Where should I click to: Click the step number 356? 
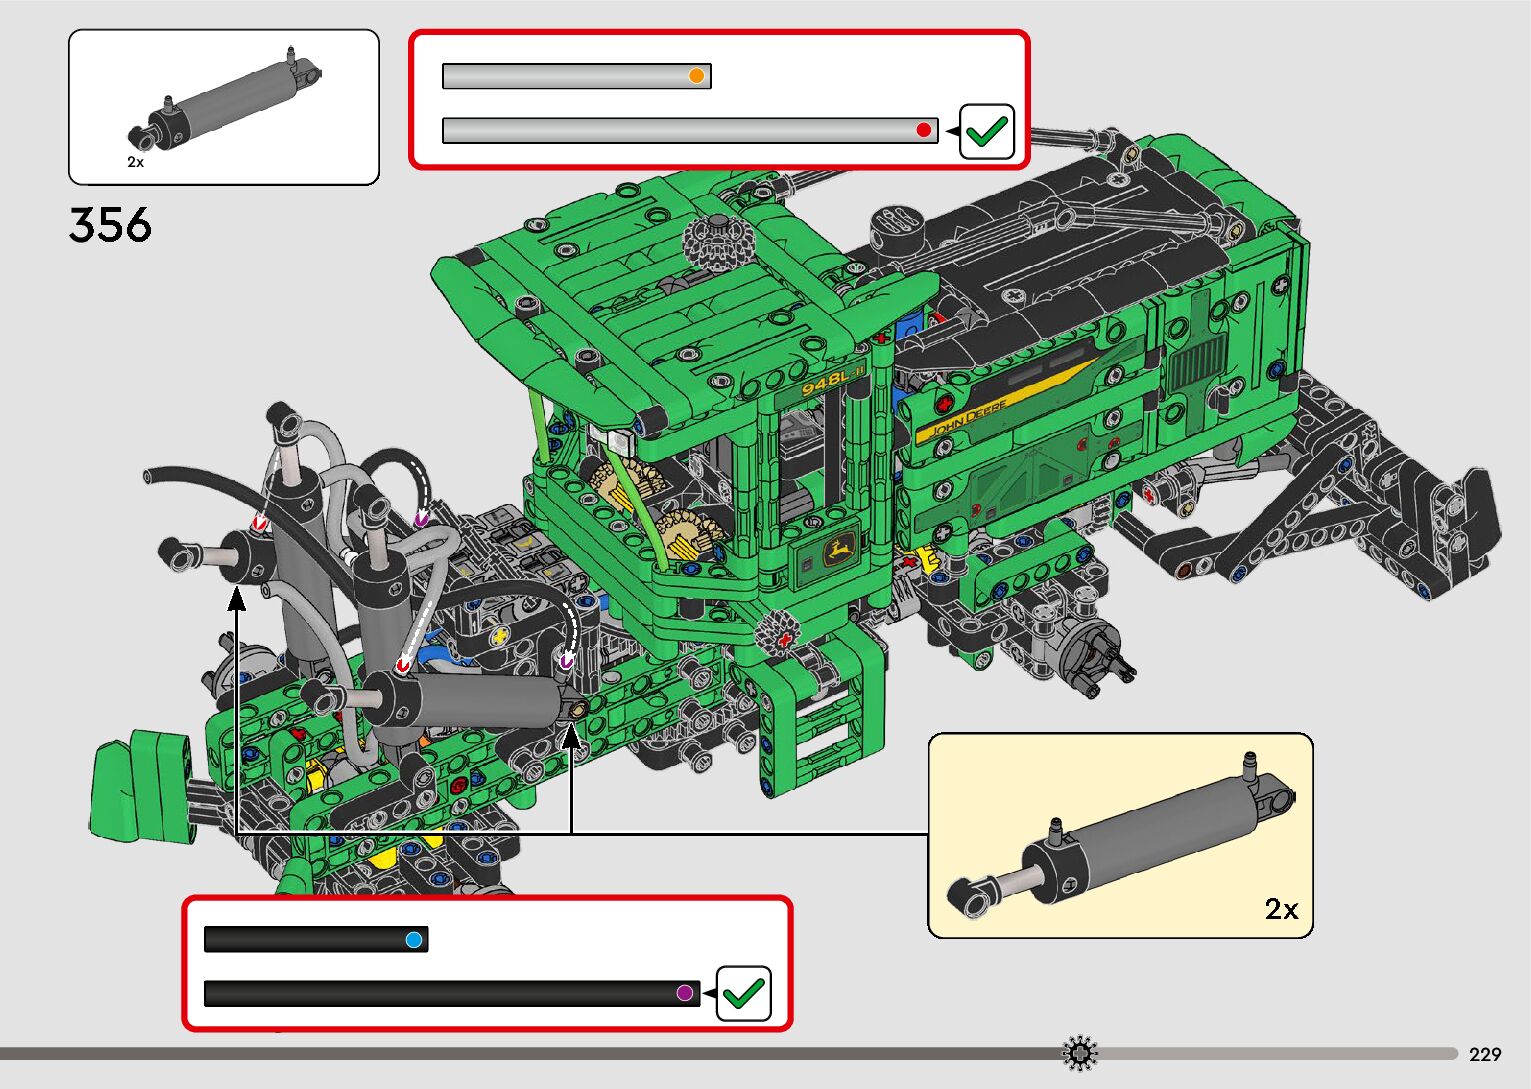[110, 225]
